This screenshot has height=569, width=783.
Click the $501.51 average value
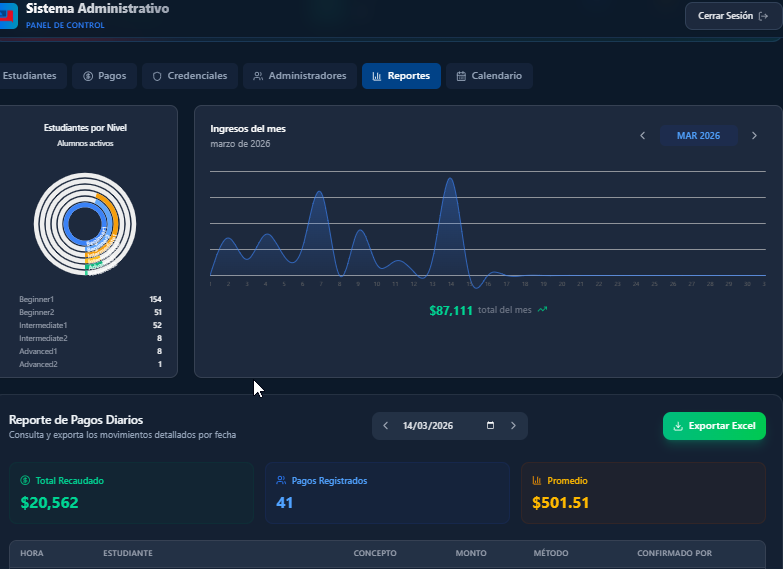pos(560,503)
